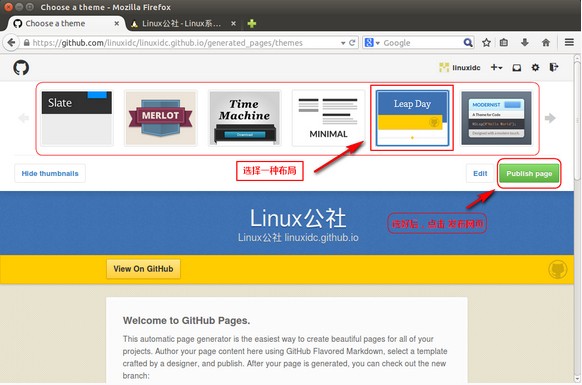Switch to the Linux公社 tab
The image size is (582, 385).
click(x=182, y=24)
